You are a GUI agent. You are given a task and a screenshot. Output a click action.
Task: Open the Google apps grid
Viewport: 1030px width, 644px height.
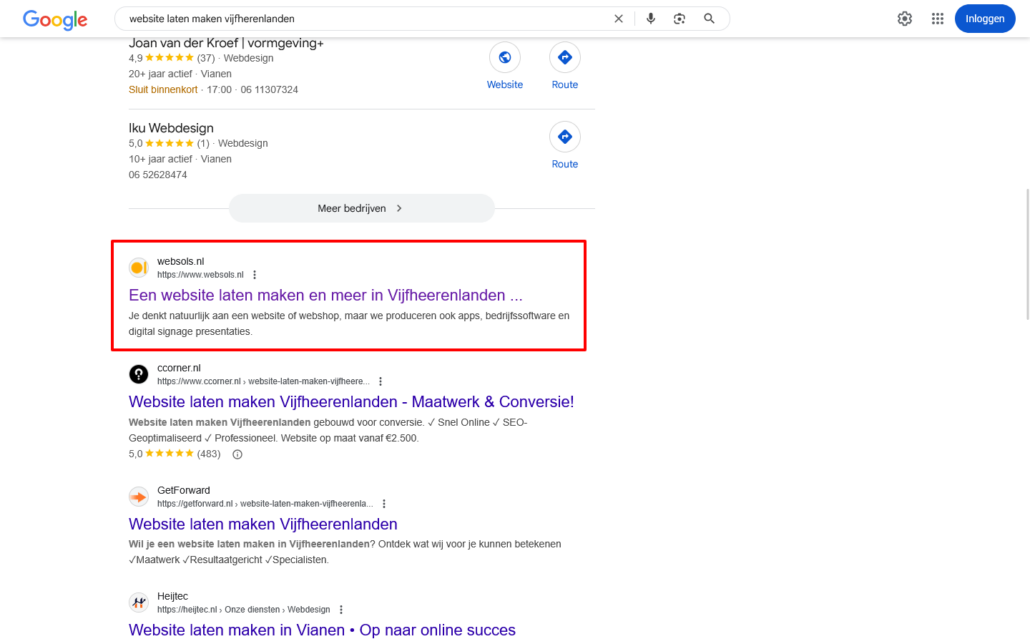point(937,19)
